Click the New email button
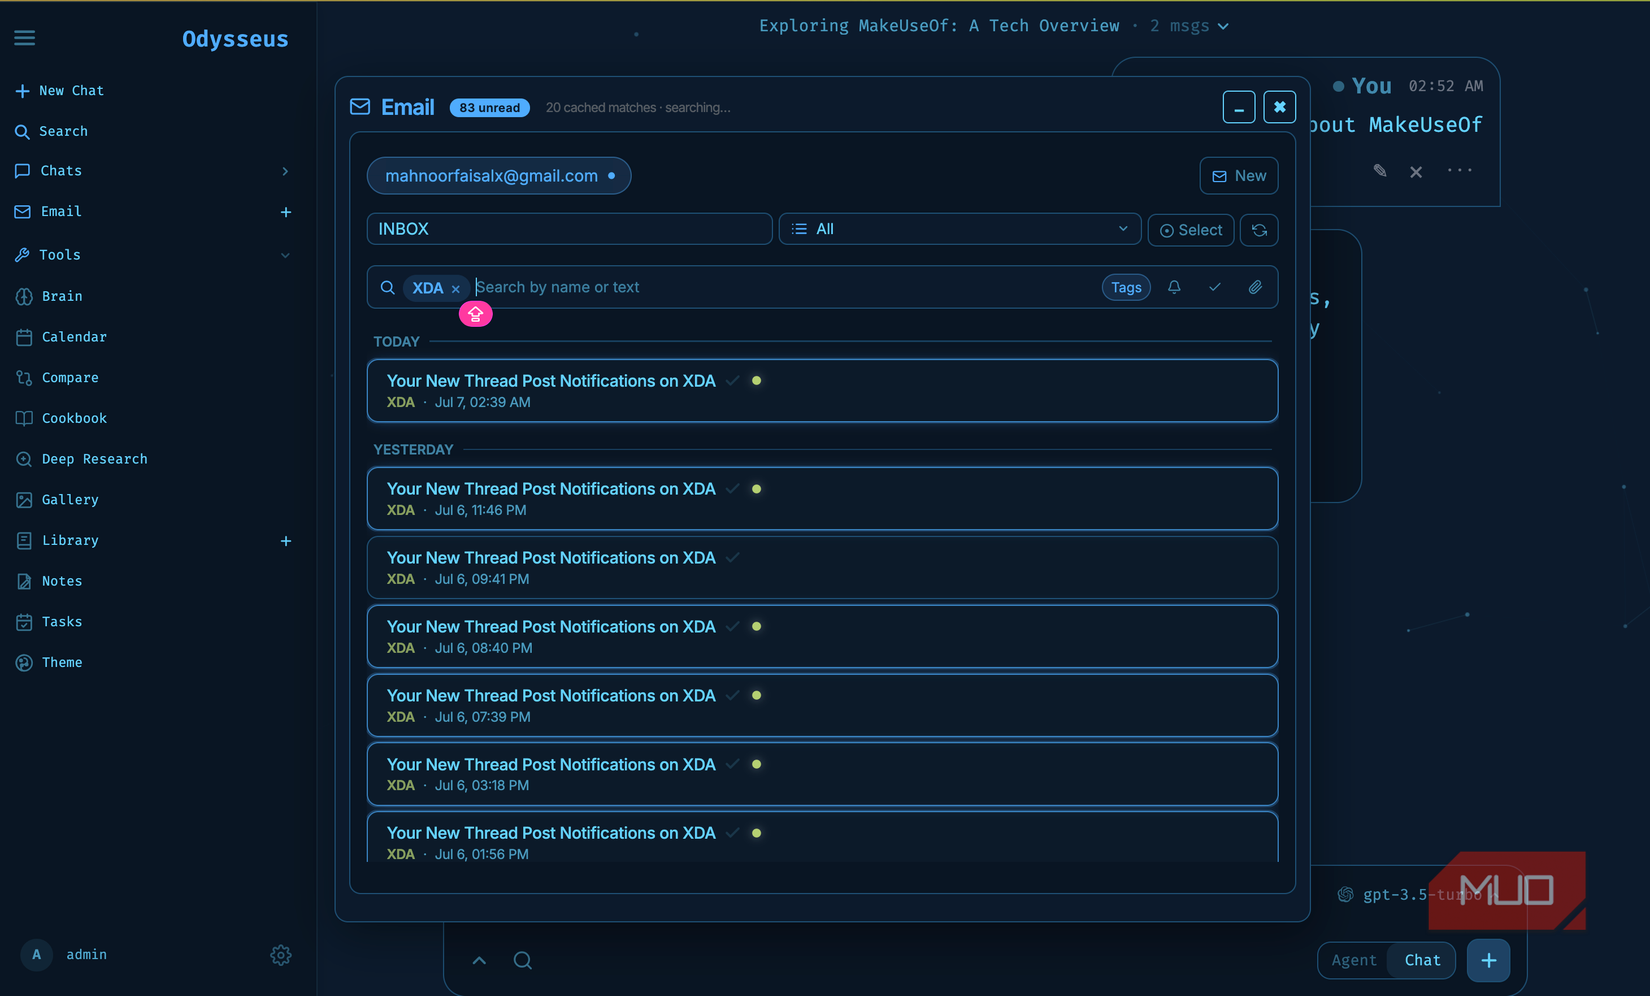This screenshot has height=996, width=1650. click(1239, 176)
